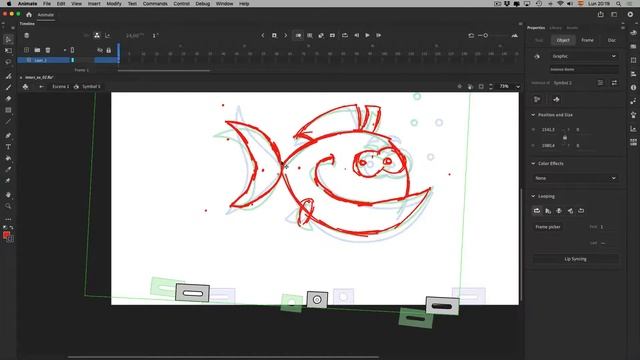Select the Hand tool
This screenshot has width=640, height=360.
pos(8,195)
